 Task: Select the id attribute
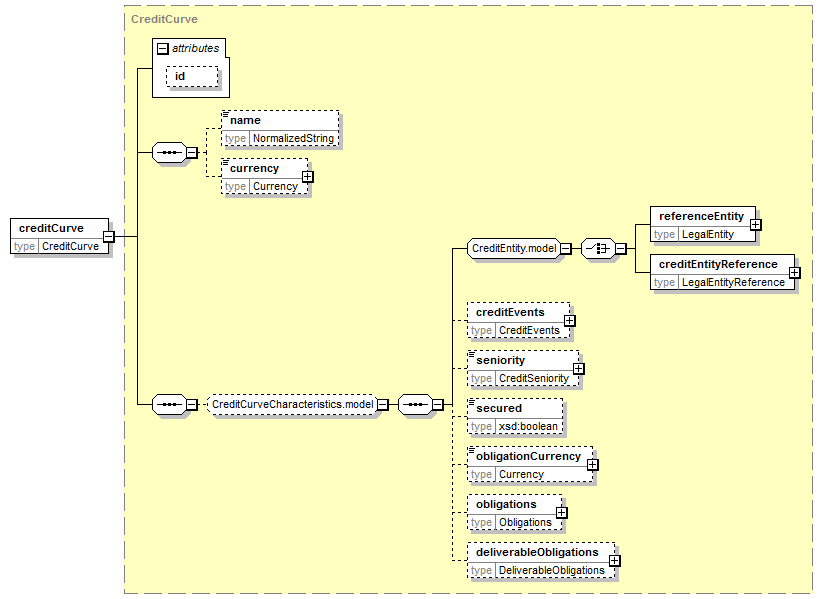pyautogui.click(x=192, y=77)
